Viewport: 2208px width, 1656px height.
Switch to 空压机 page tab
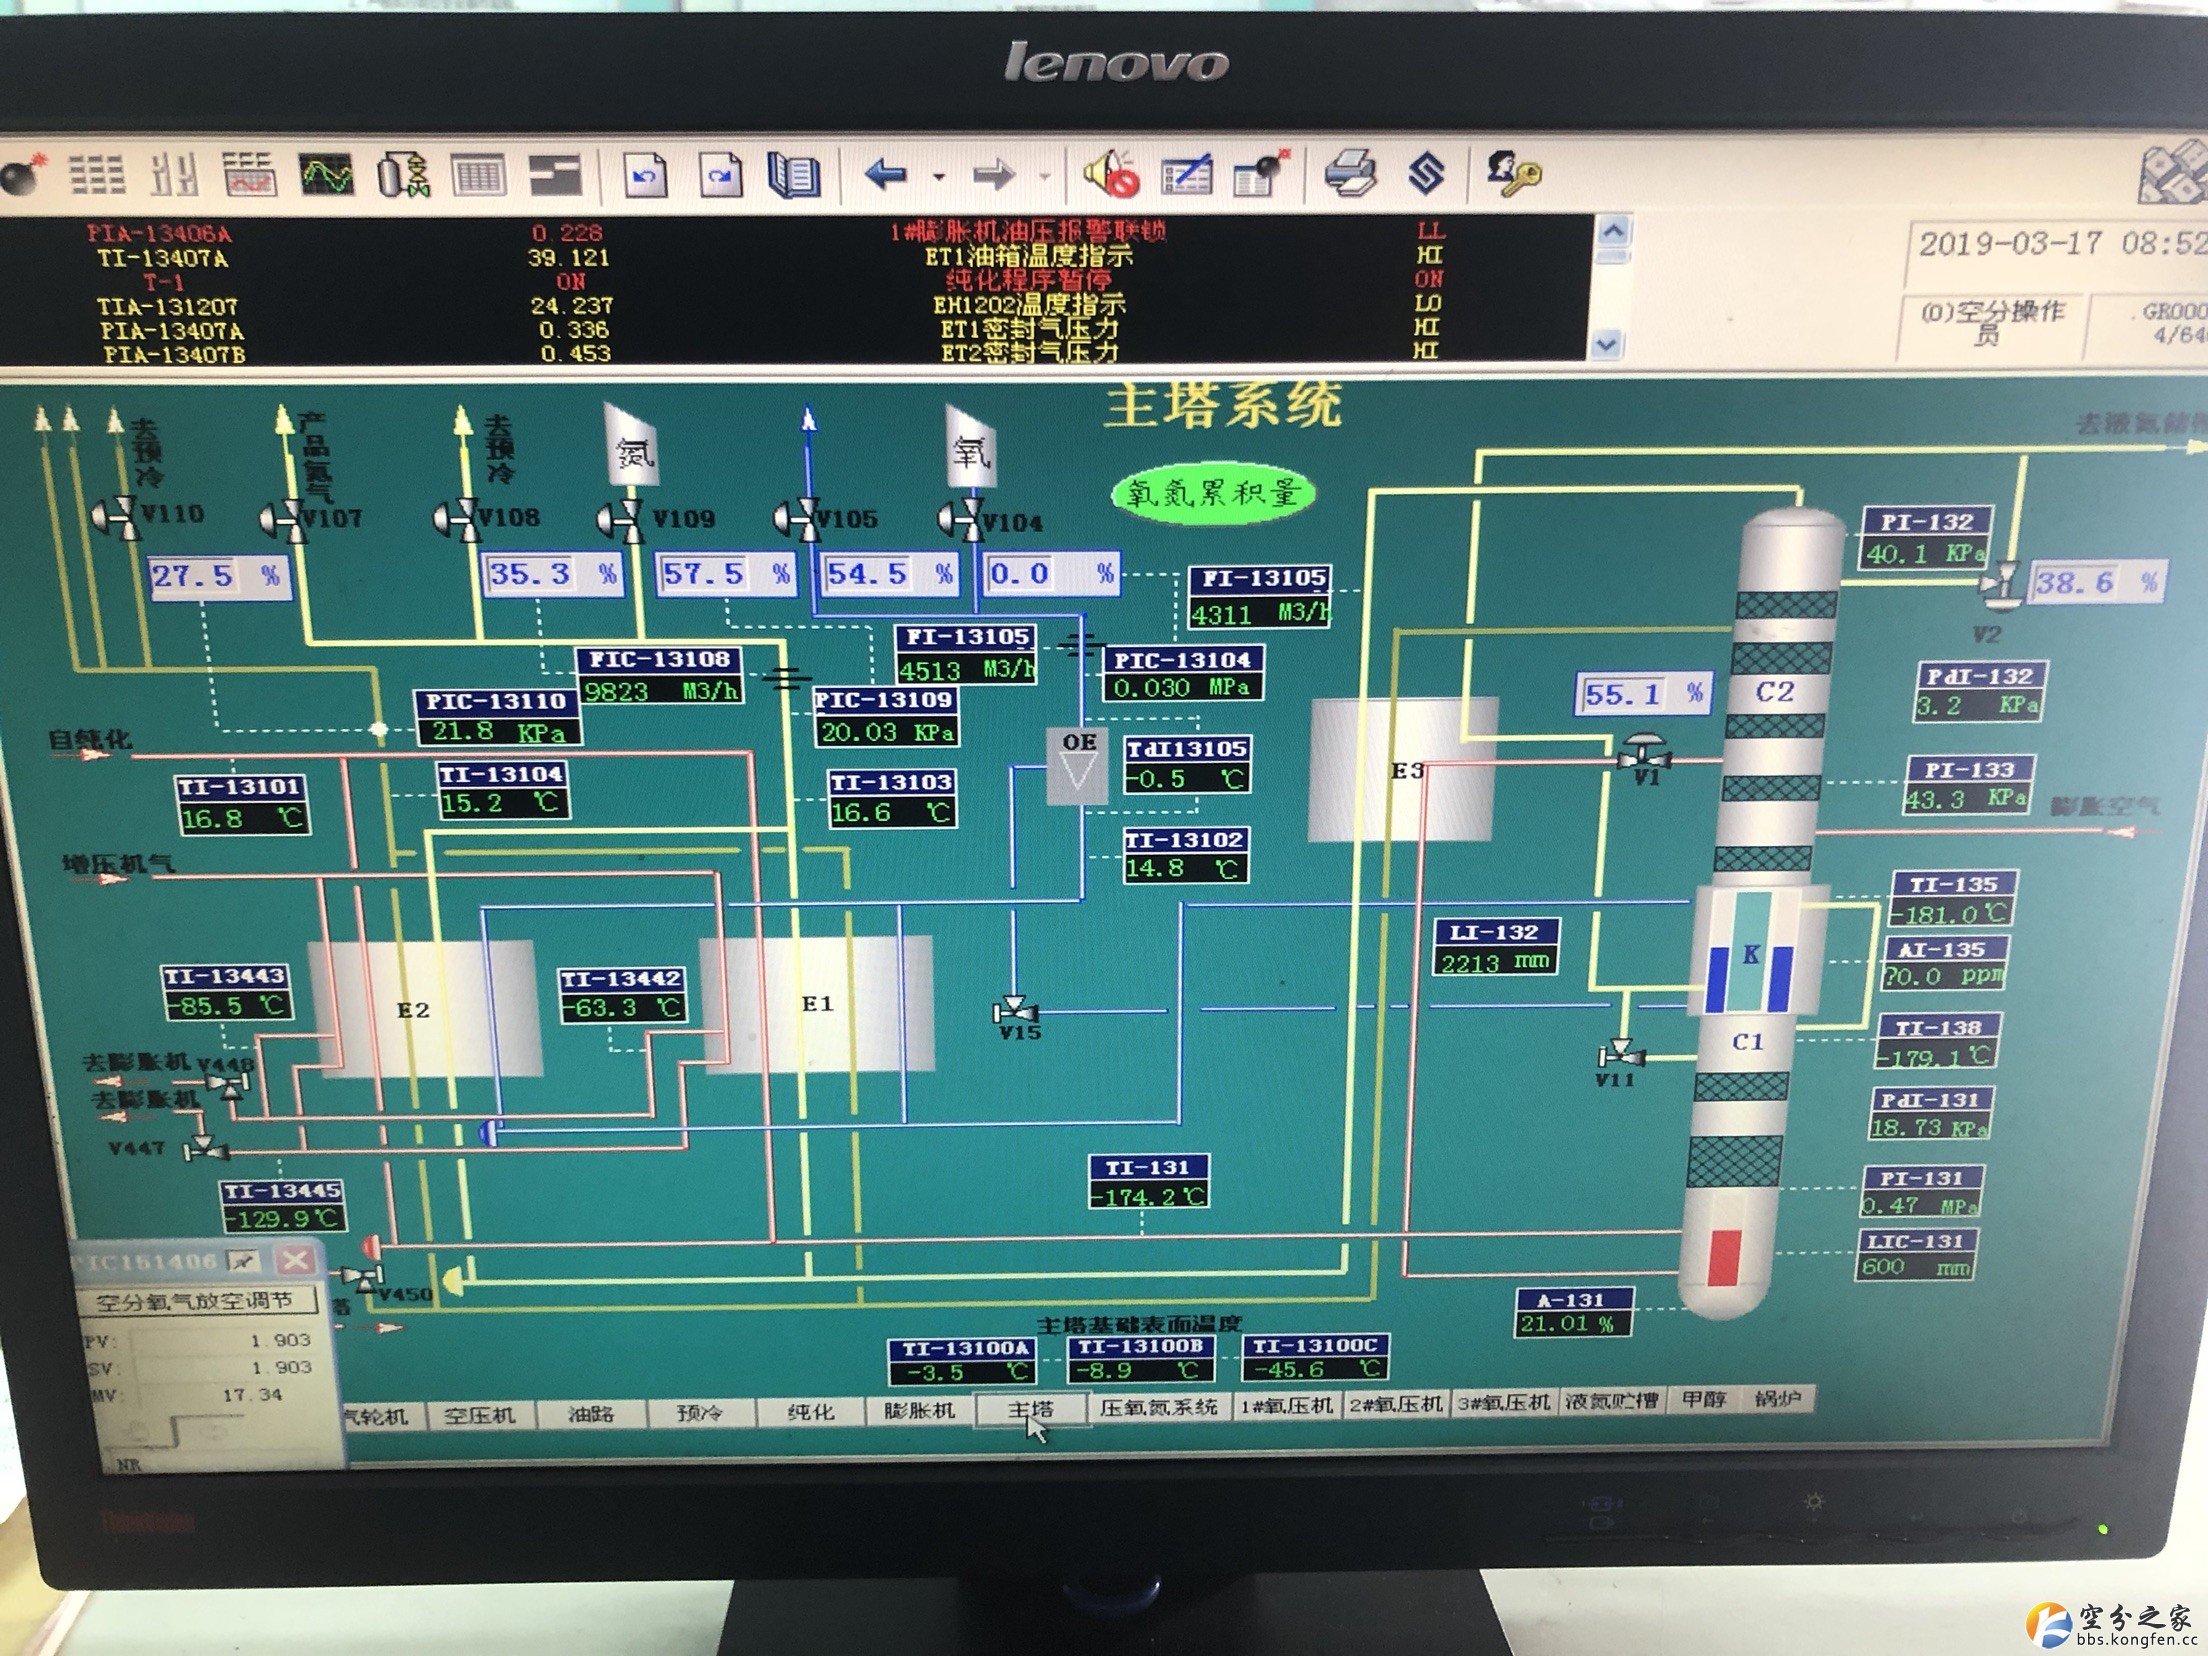click(479, 1415)
